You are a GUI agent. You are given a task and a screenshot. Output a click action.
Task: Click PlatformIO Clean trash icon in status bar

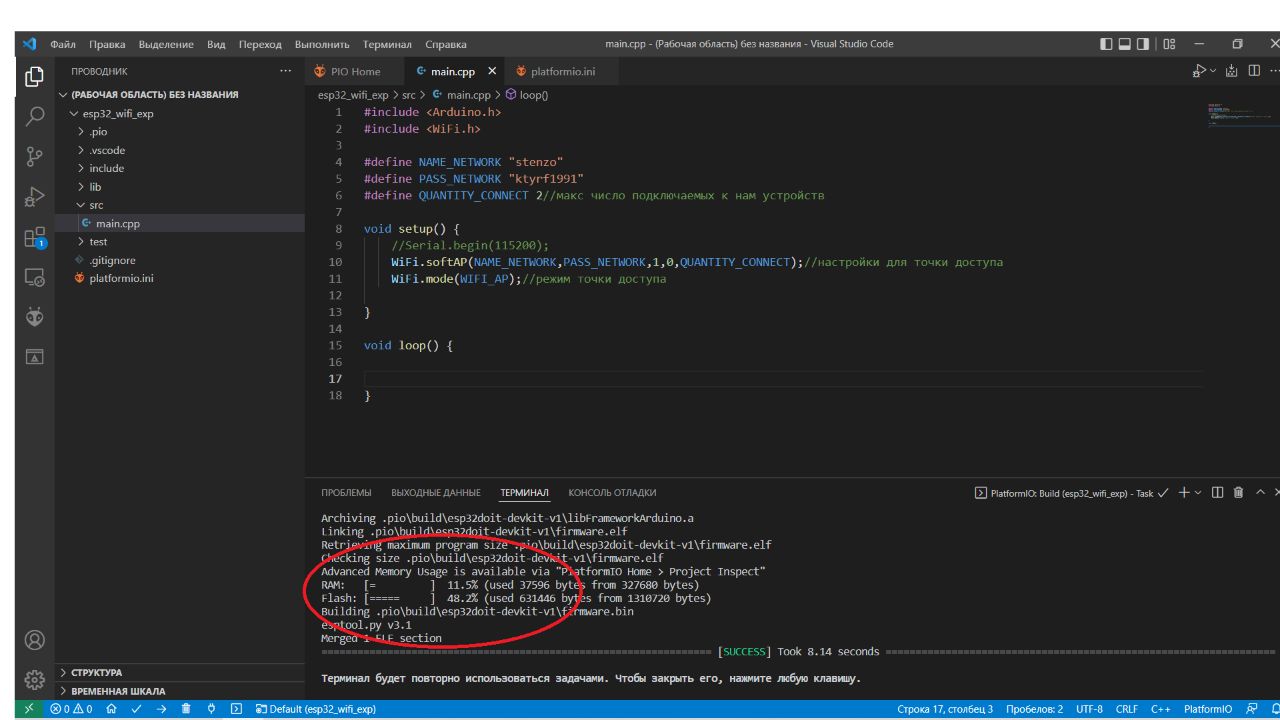pyautogui.click(x=186, y=709)
